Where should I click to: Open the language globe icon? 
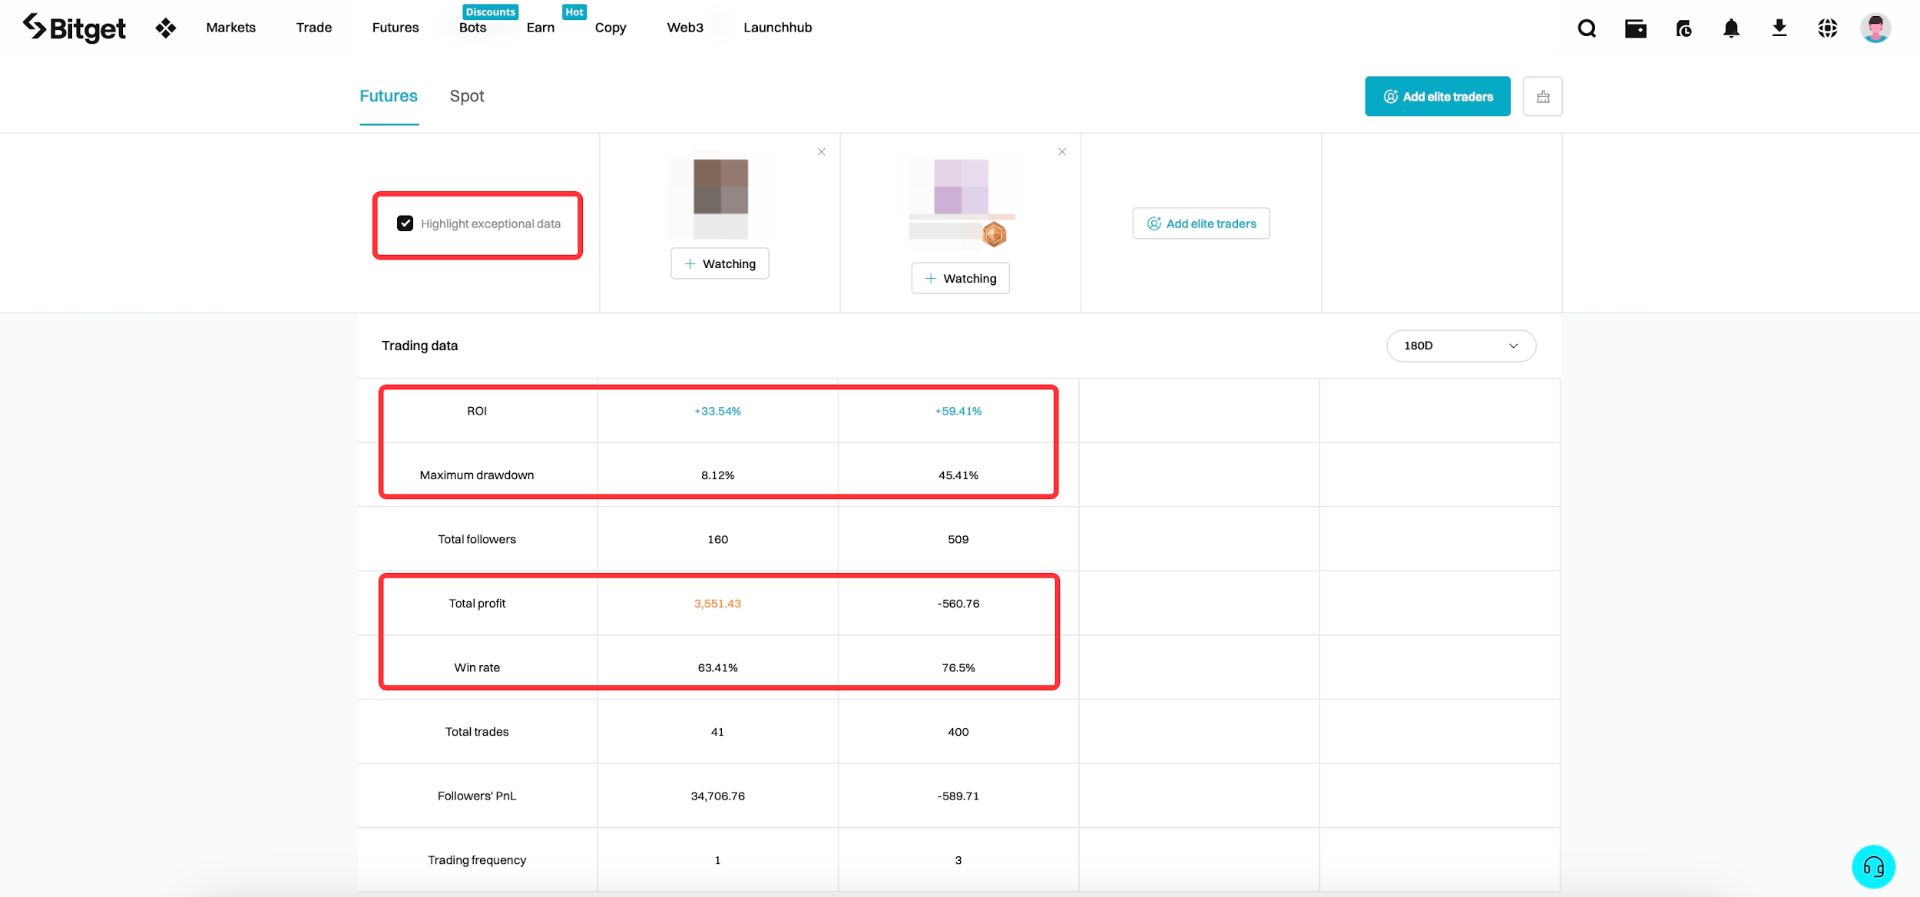click(x=1828, y=28)
